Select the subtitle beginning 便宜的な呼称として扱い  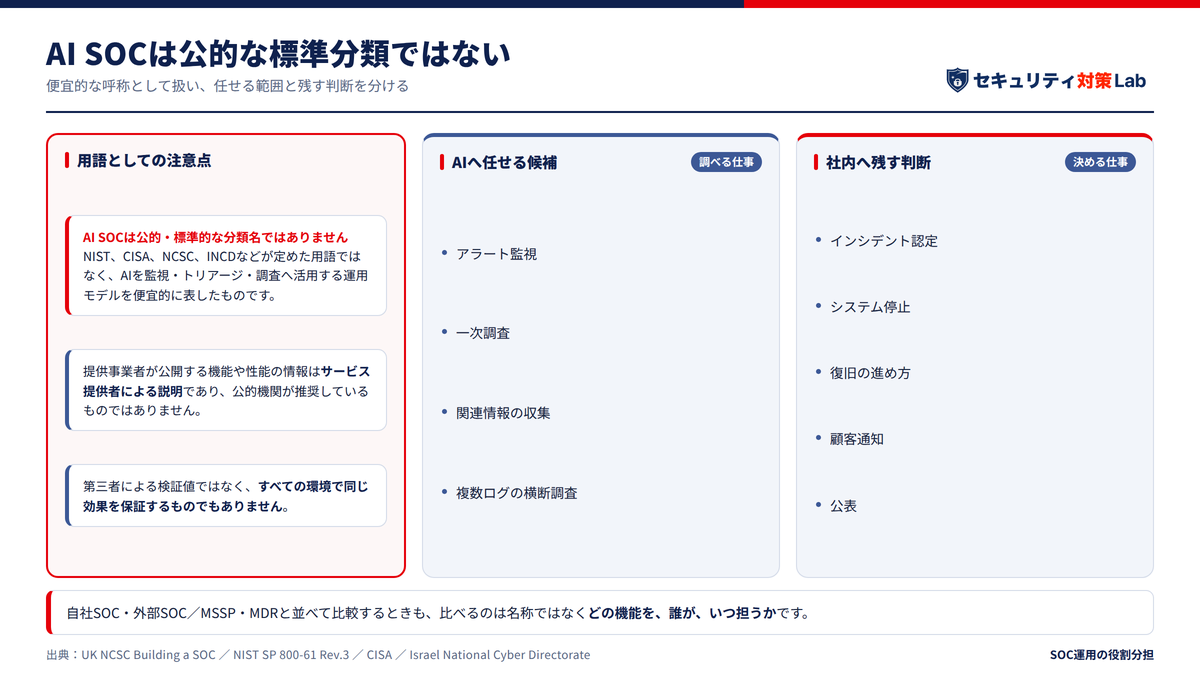click(x=228, y=86)
